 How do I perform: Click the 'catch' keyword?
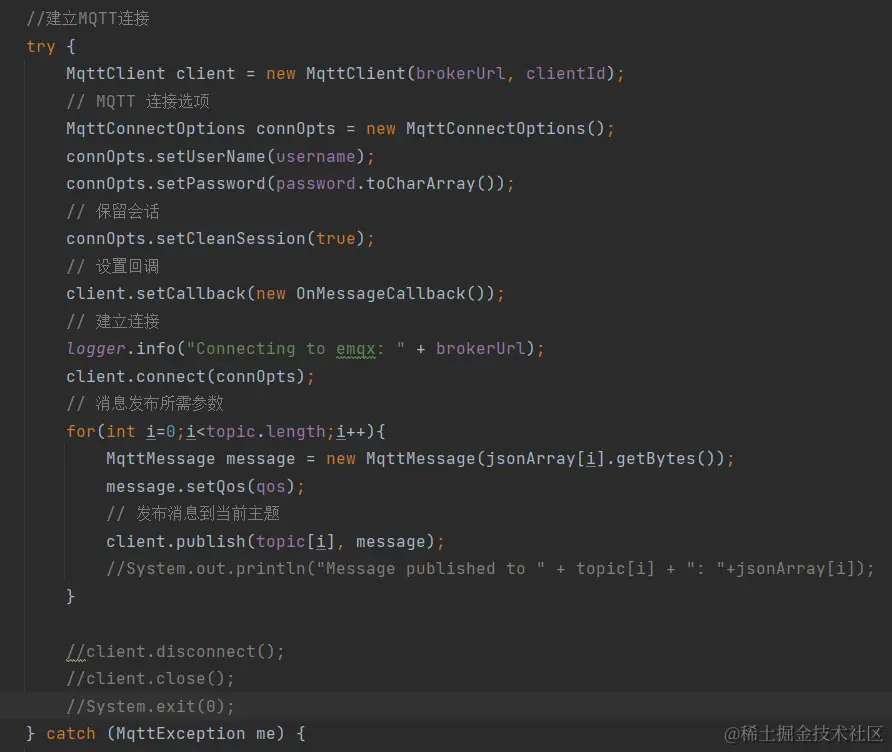(71, 734)
